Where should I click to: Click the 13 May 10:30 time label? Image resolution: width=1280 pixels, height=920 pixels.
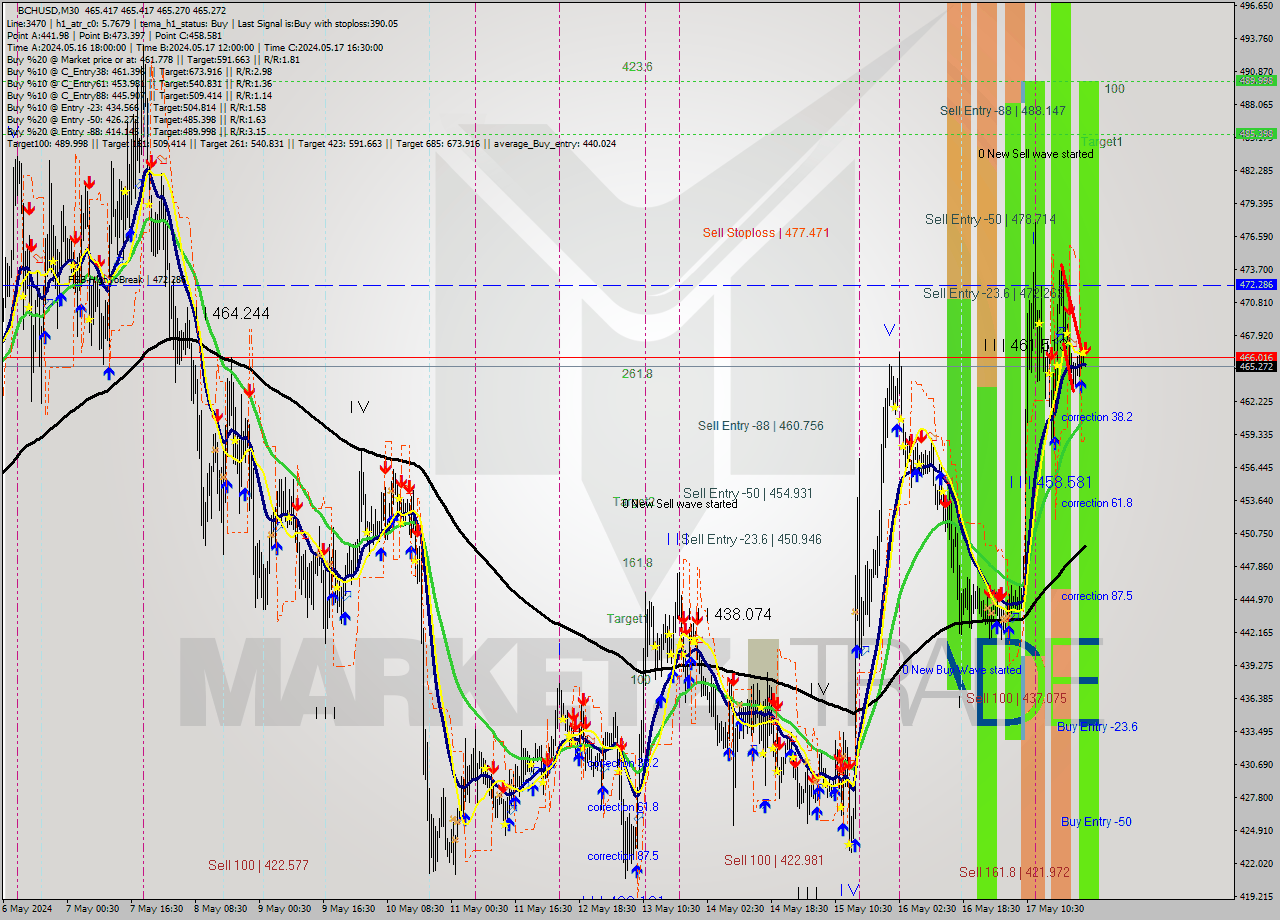670,909
